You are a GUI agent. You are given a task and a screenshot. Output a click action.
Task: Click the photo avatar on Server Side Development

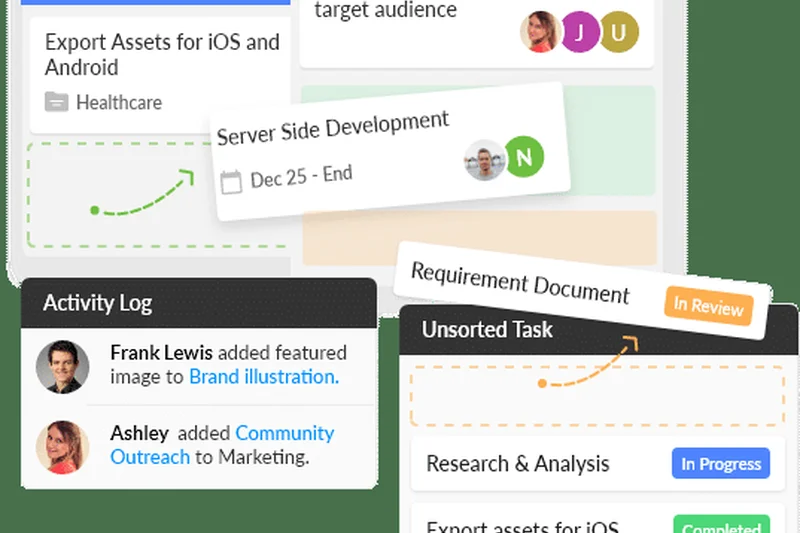(485, 160)
